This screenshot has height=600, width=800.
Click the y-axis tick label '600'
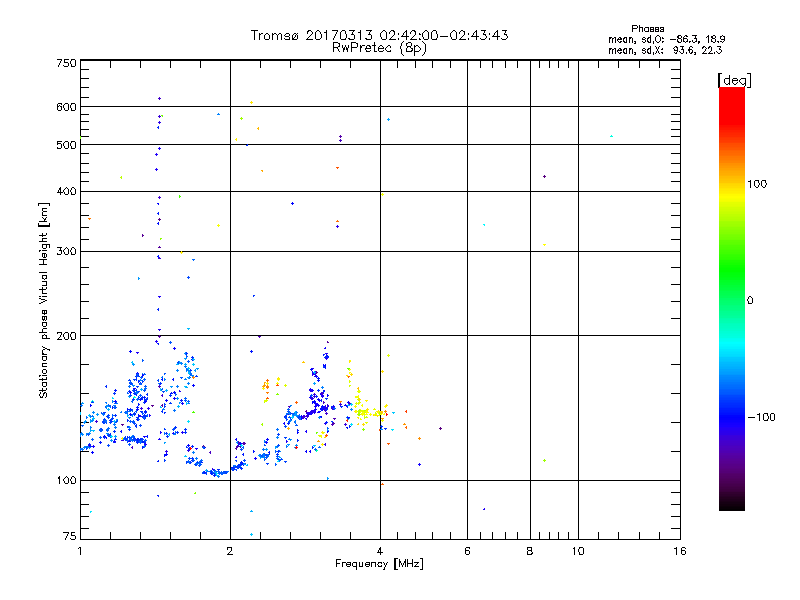pos(66,107)
